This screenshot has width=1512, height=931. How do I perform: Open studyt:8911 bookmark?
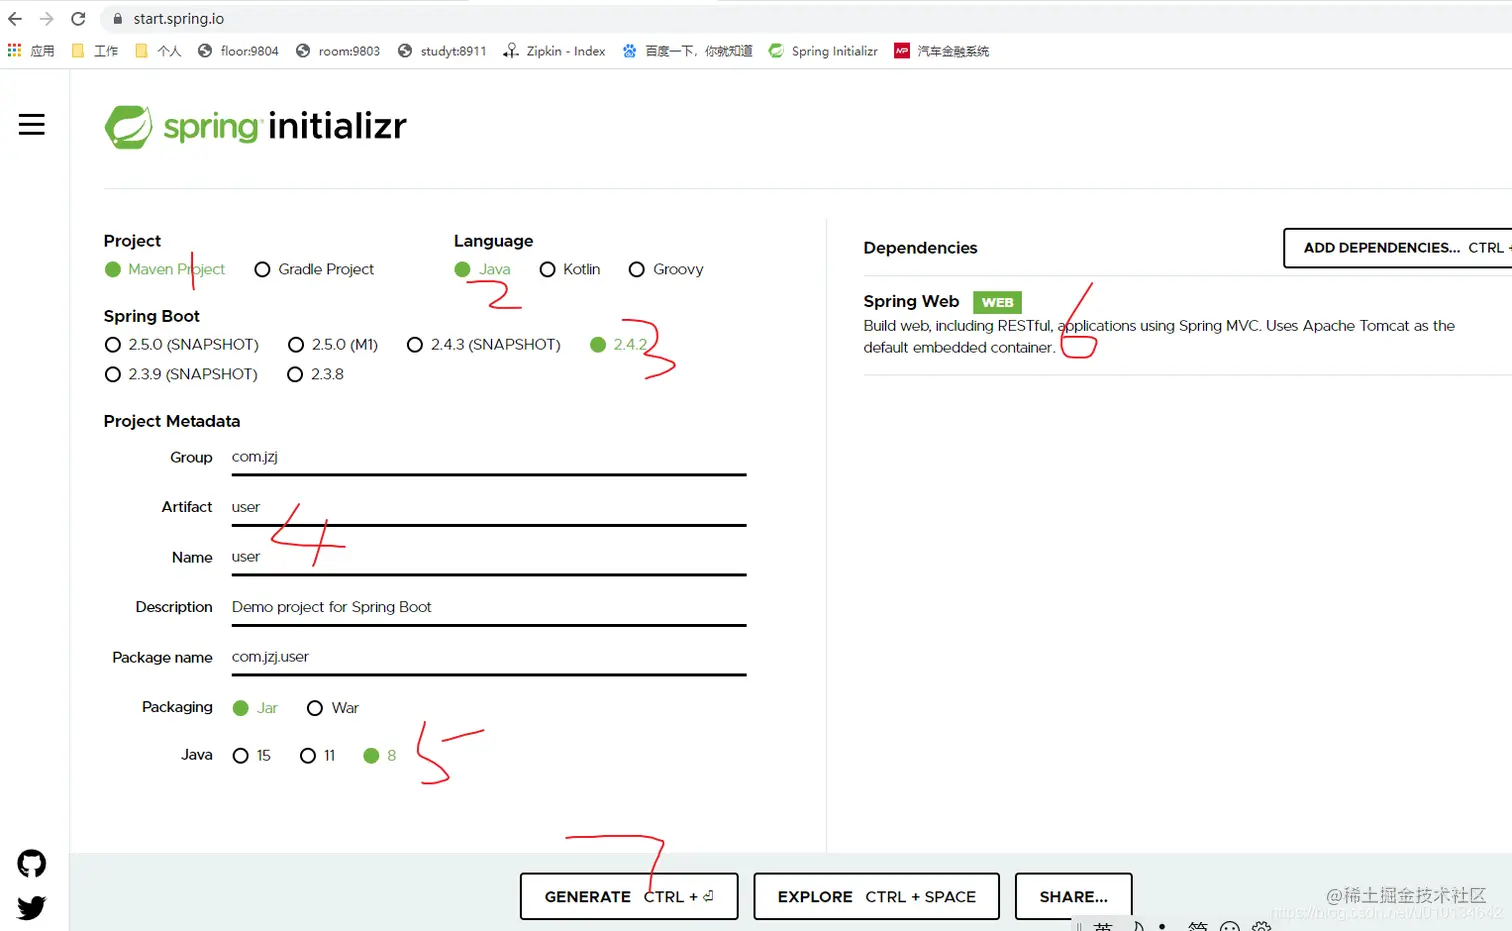click(442, 51)
